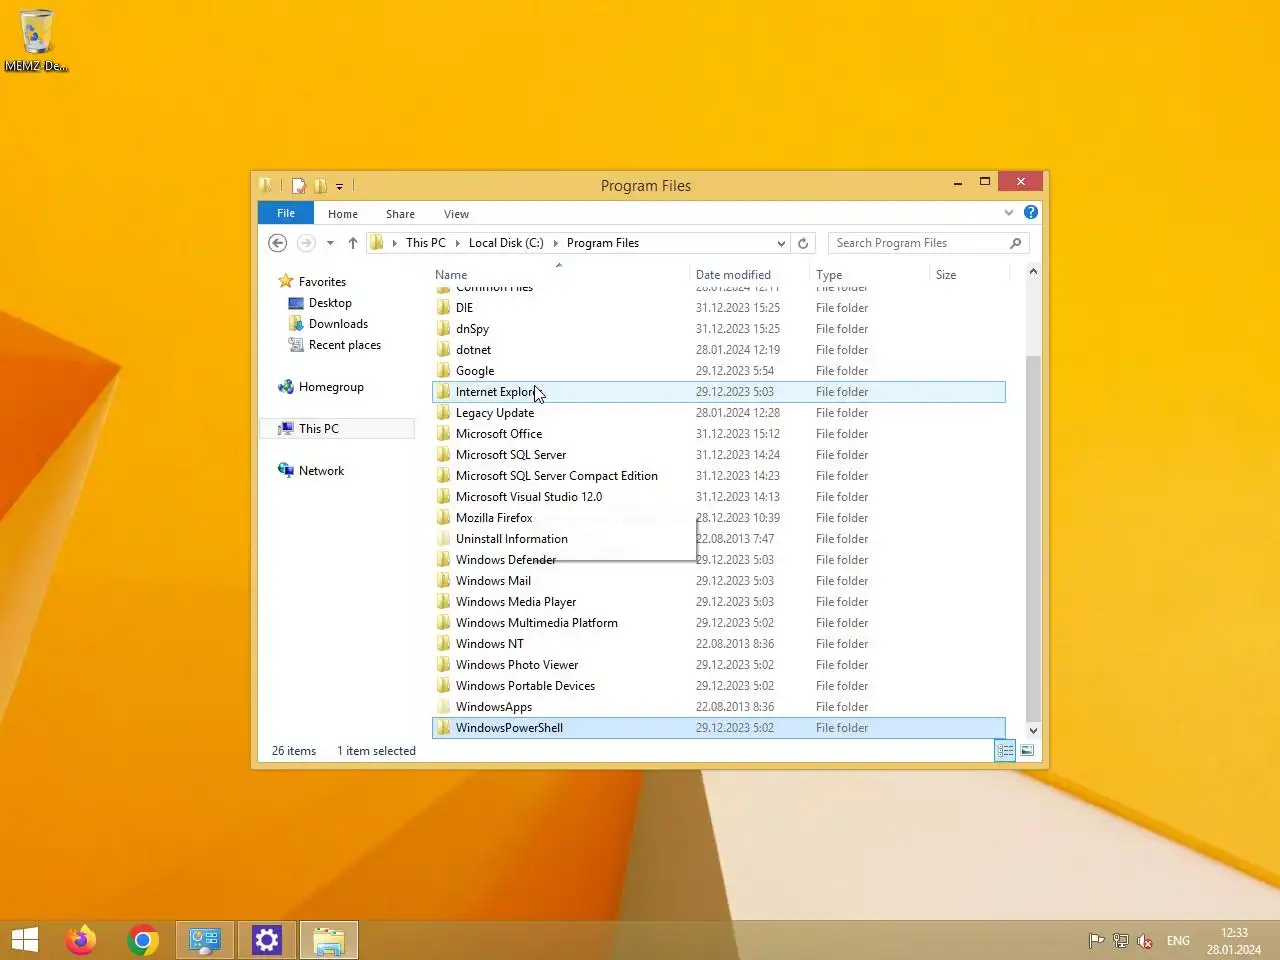Open Explorer Help question mark icon
This screenshot has width=1280, height=960.
tap(1031, 212)
